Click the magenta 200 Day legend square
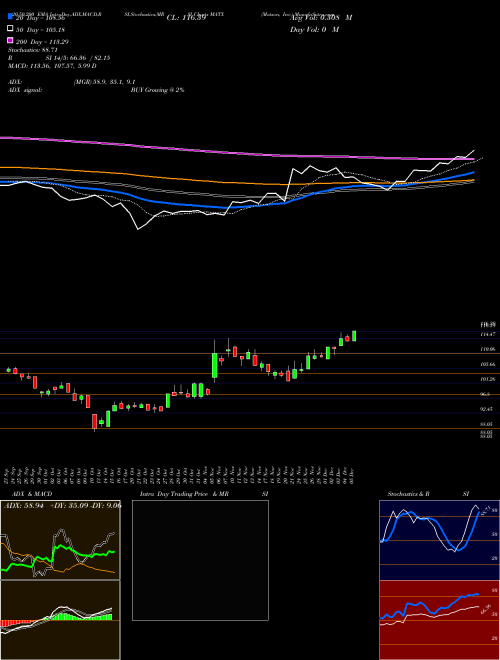 (x=10, y=40)
